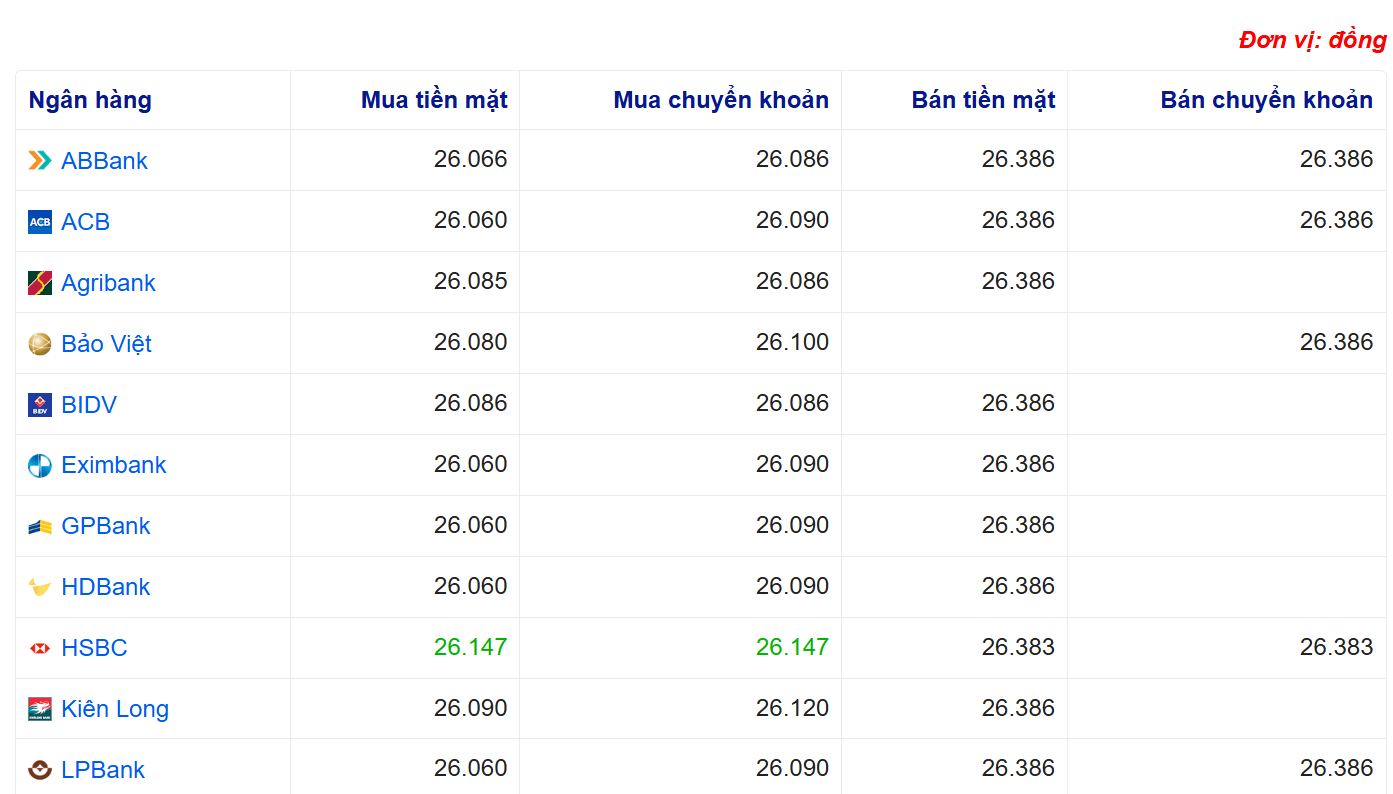Click the Kiên Long logo icon

click(40, 709)
